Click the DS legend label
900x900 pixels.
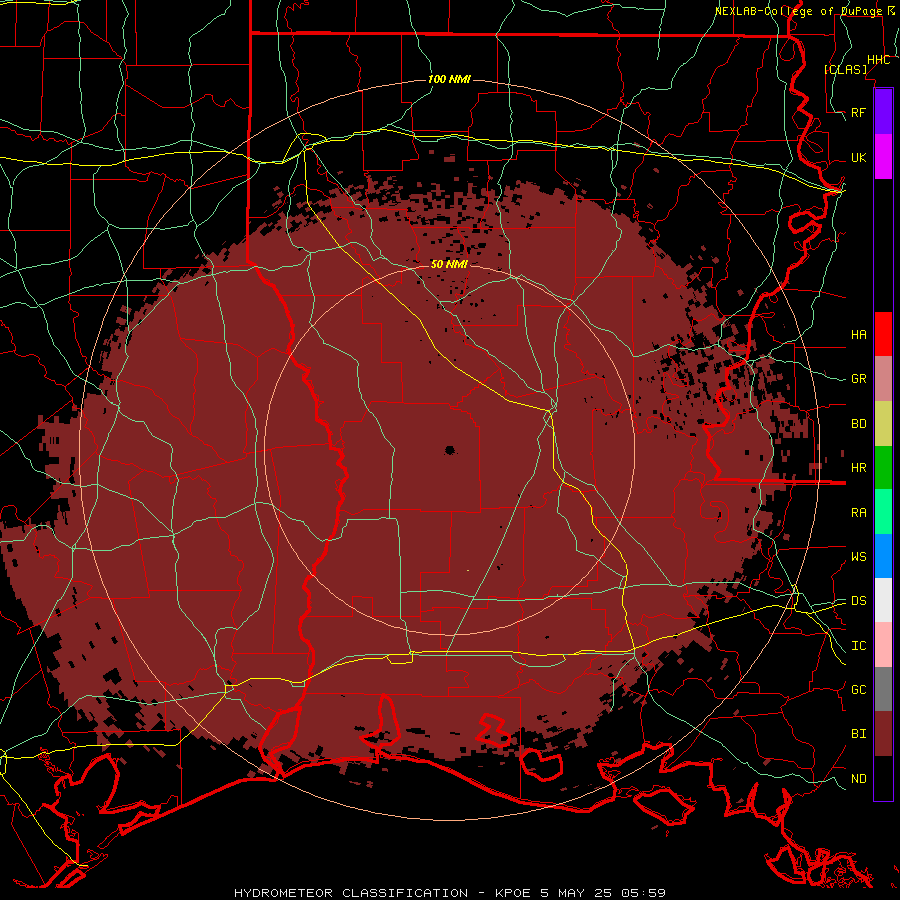point(859,600)
